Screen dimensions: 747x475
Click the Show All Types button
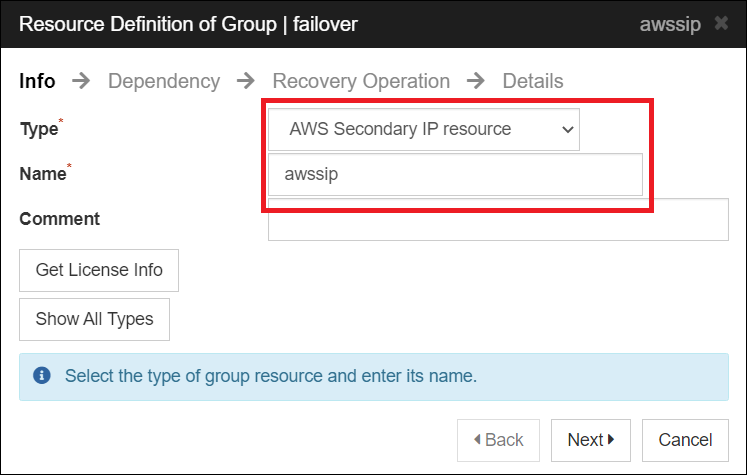coord(94,319)
